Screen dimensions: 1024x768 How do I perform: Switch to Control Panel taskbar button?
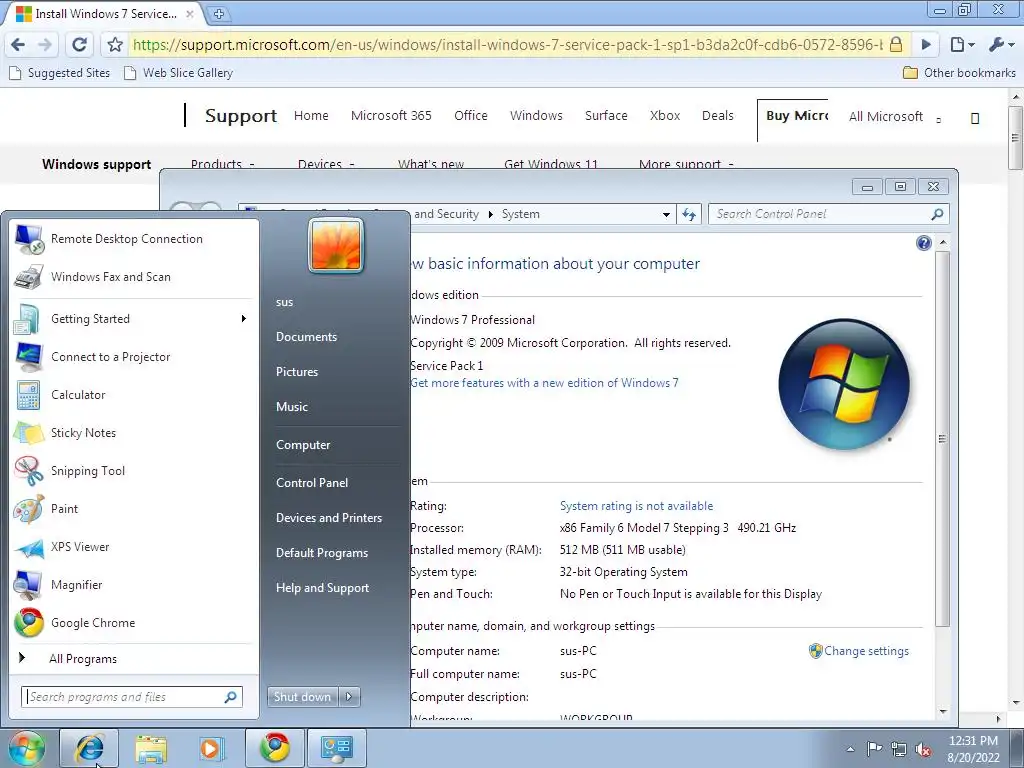coord(337,748)
